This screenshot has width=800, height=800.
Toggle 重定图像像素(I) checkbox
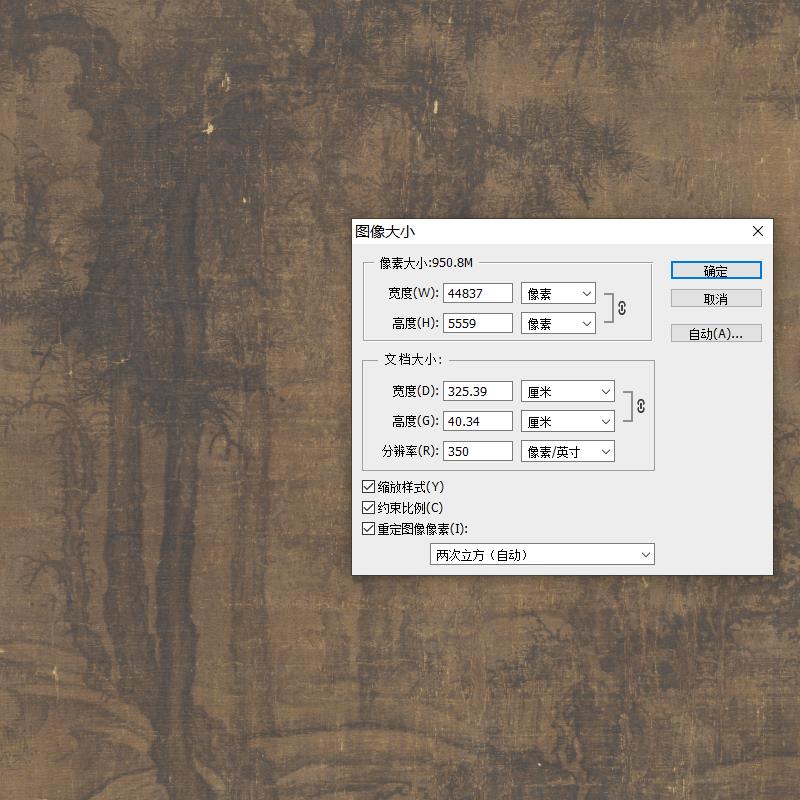pos(368,529)
